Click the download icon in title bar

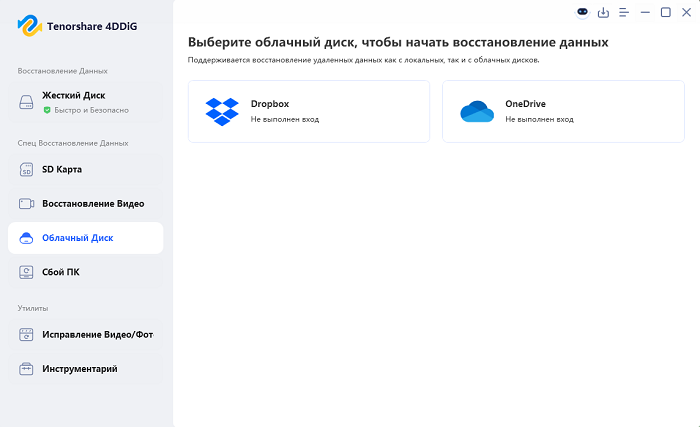coord(603,13)
